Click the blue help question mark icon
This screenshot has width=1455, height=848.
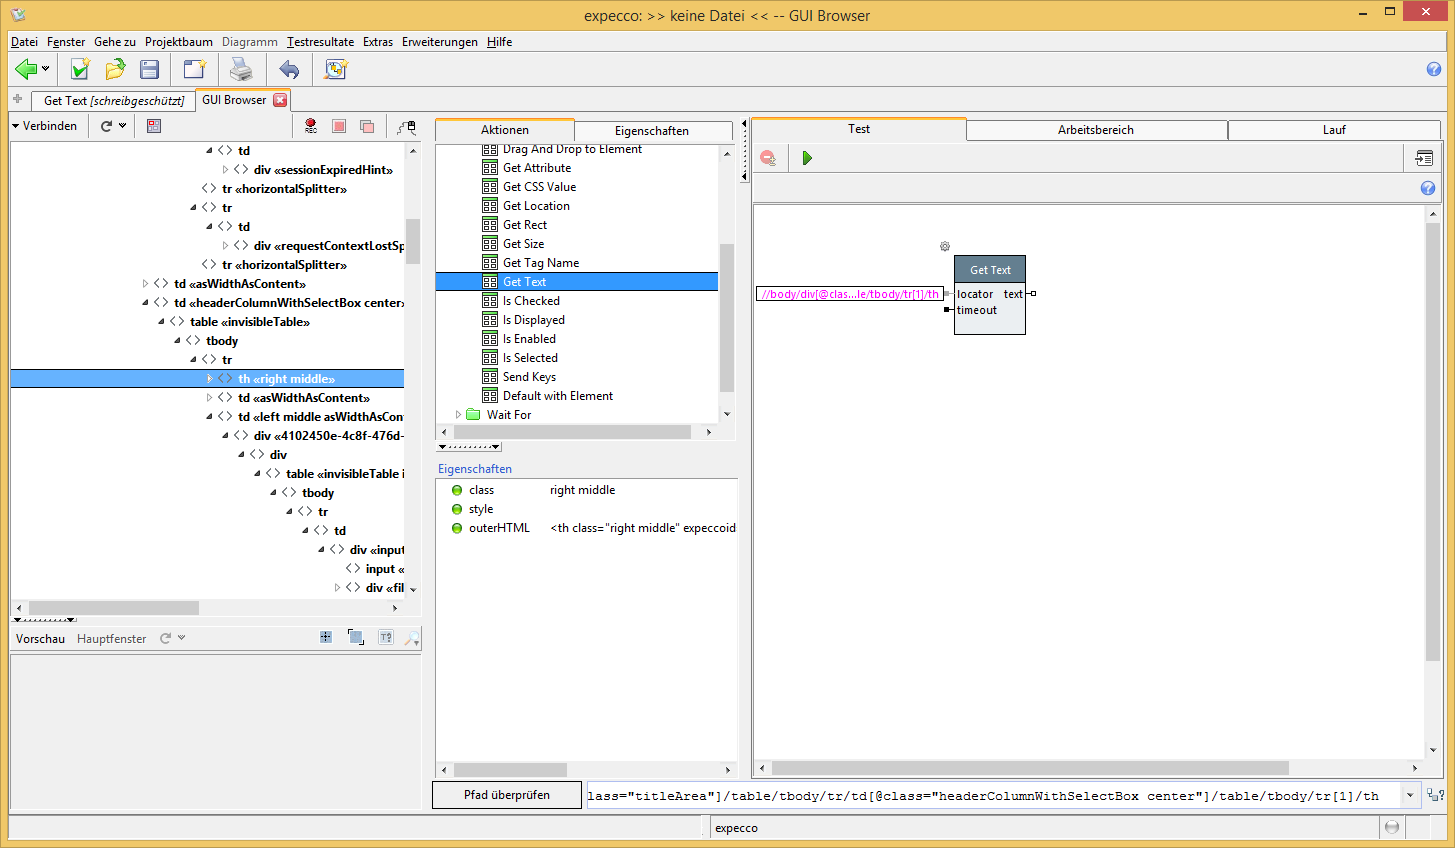1433,69
